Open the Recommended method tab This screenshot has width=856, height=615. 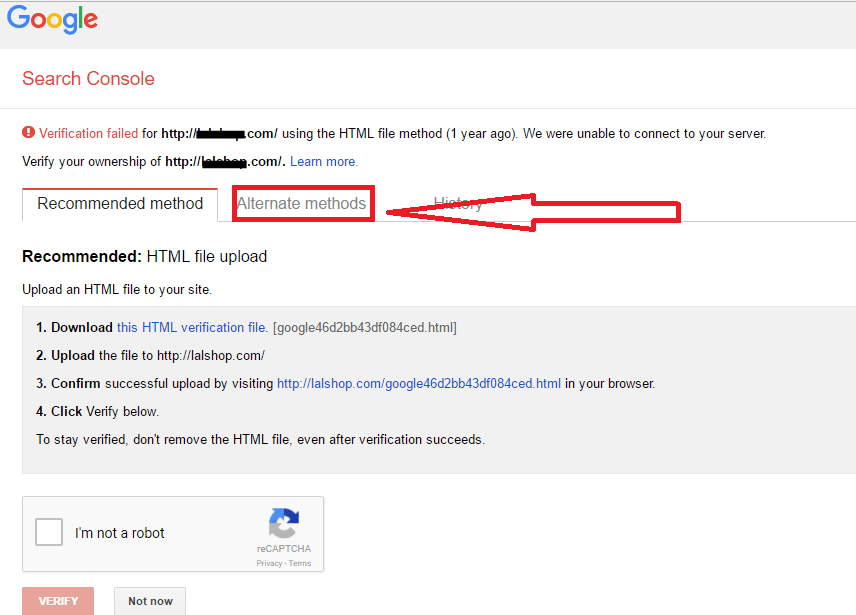(x=120, y=204)
